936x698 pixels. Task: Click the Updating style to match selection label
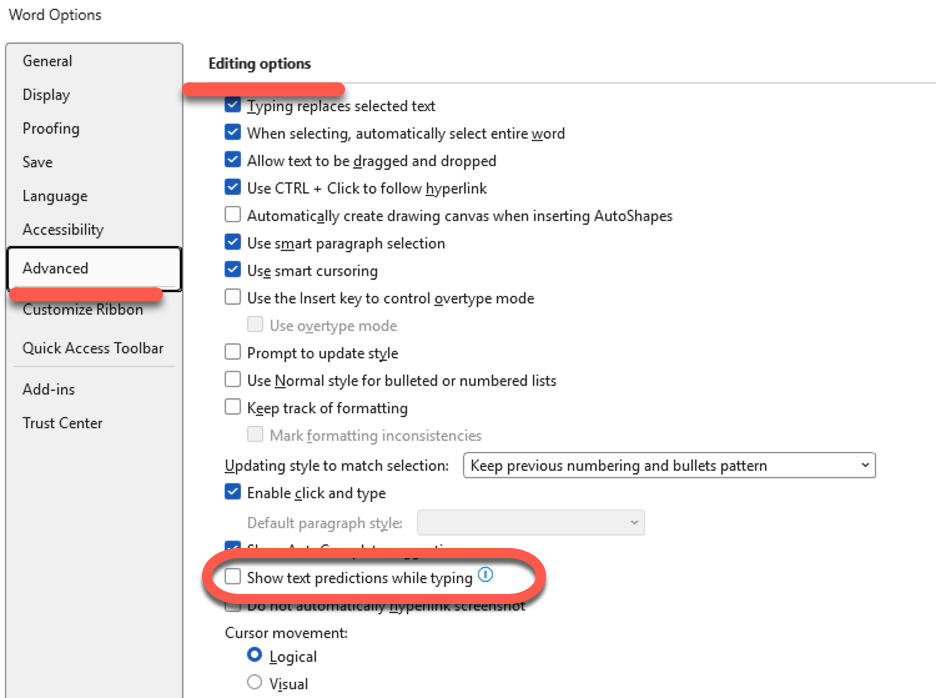coord(337,466)
